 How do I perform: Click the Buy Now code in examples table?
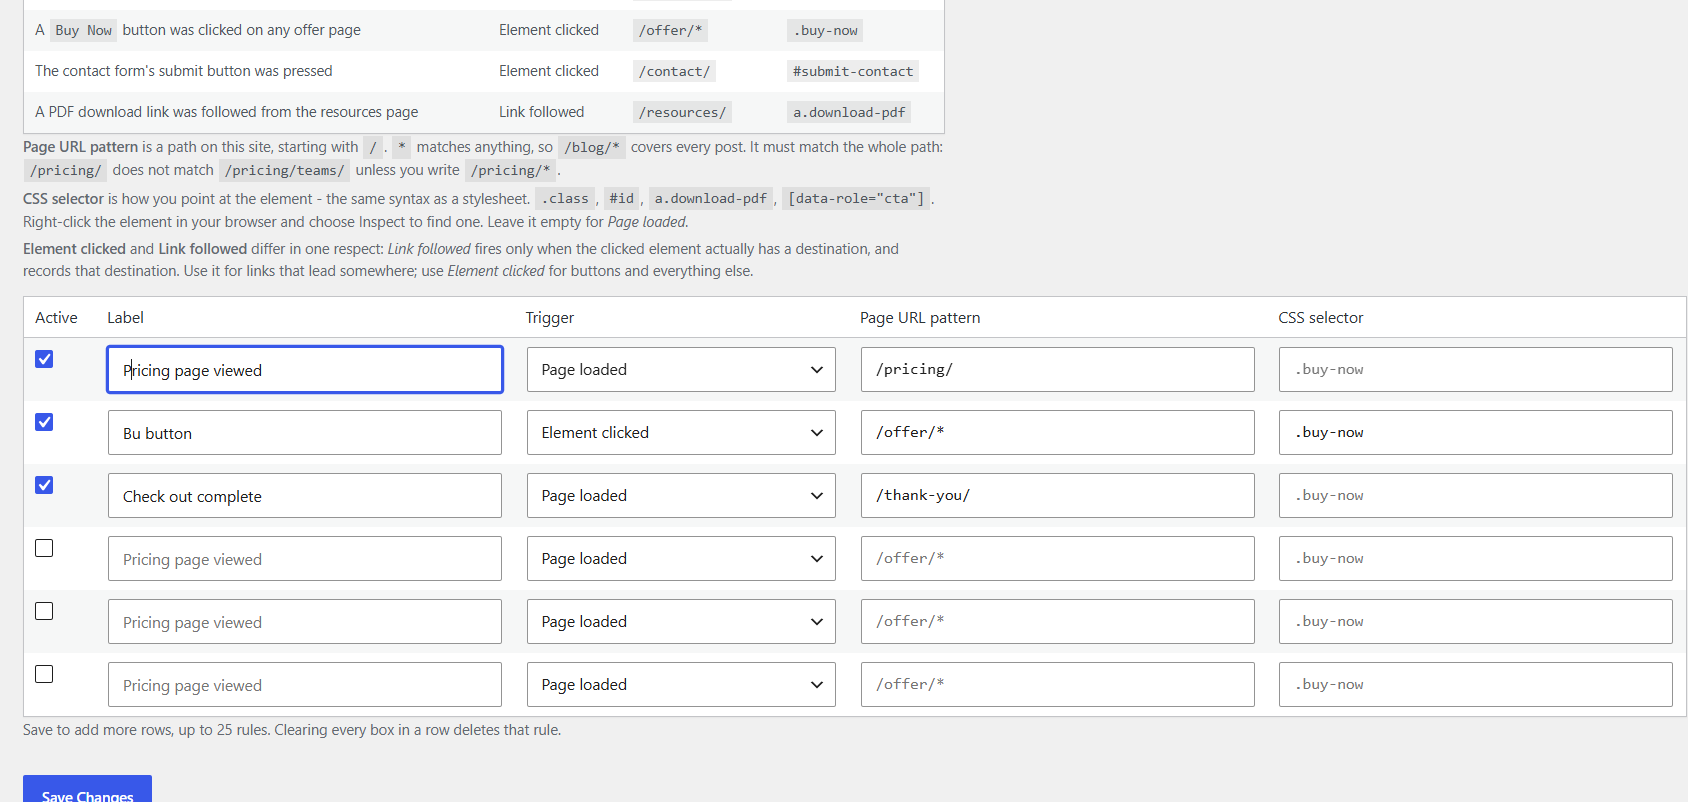click(83, 30)
